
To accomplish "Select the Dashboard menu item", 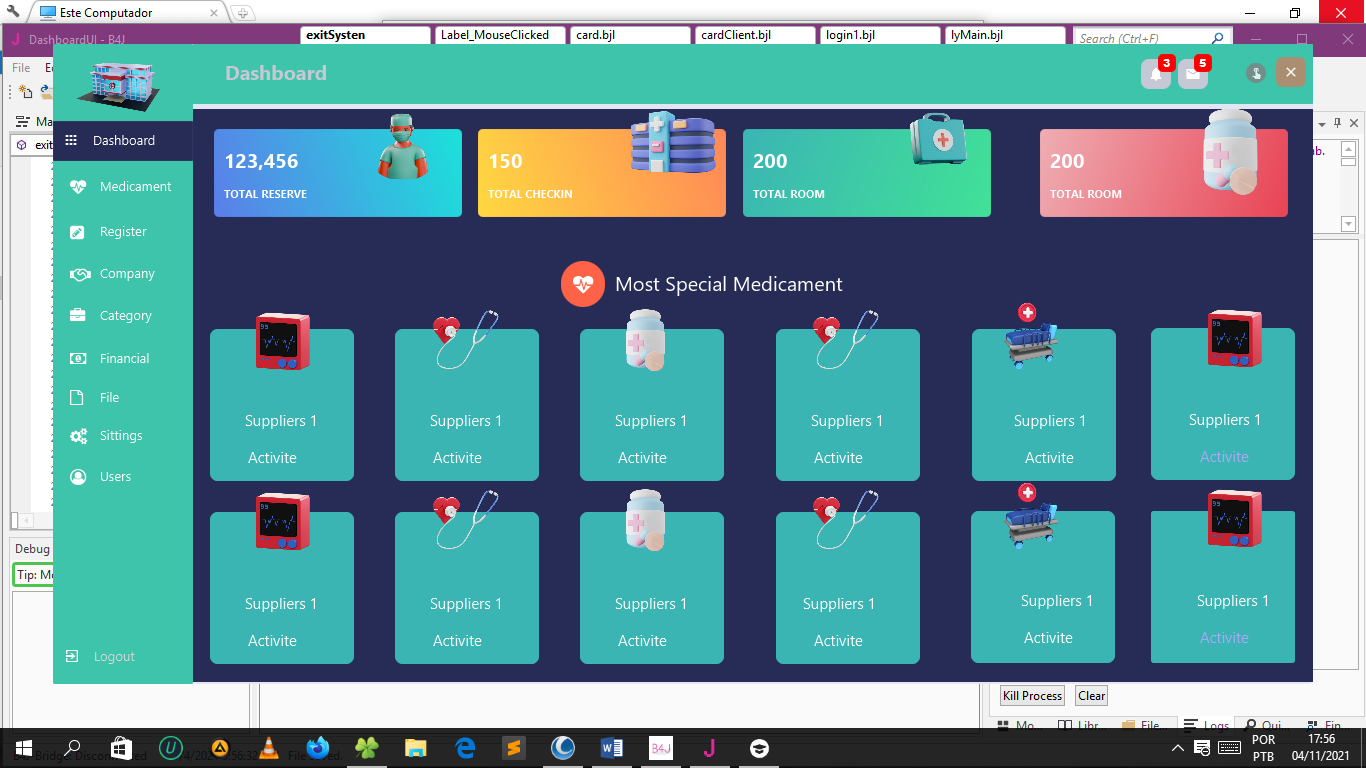I will [x=123, y=141].
